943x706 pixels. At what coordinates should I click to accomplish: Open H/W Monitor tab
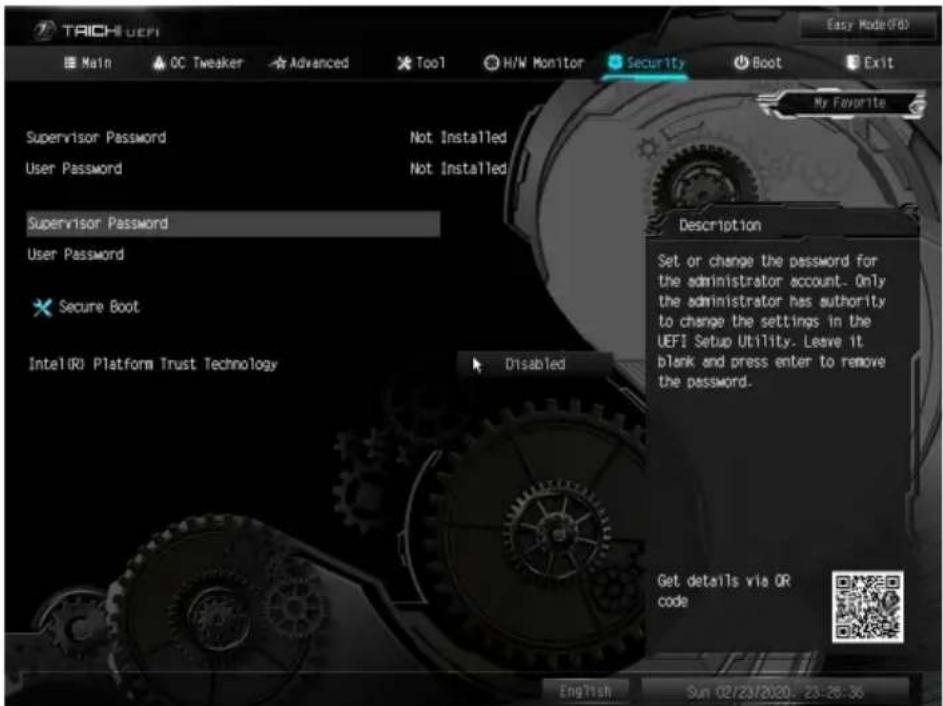533,63
